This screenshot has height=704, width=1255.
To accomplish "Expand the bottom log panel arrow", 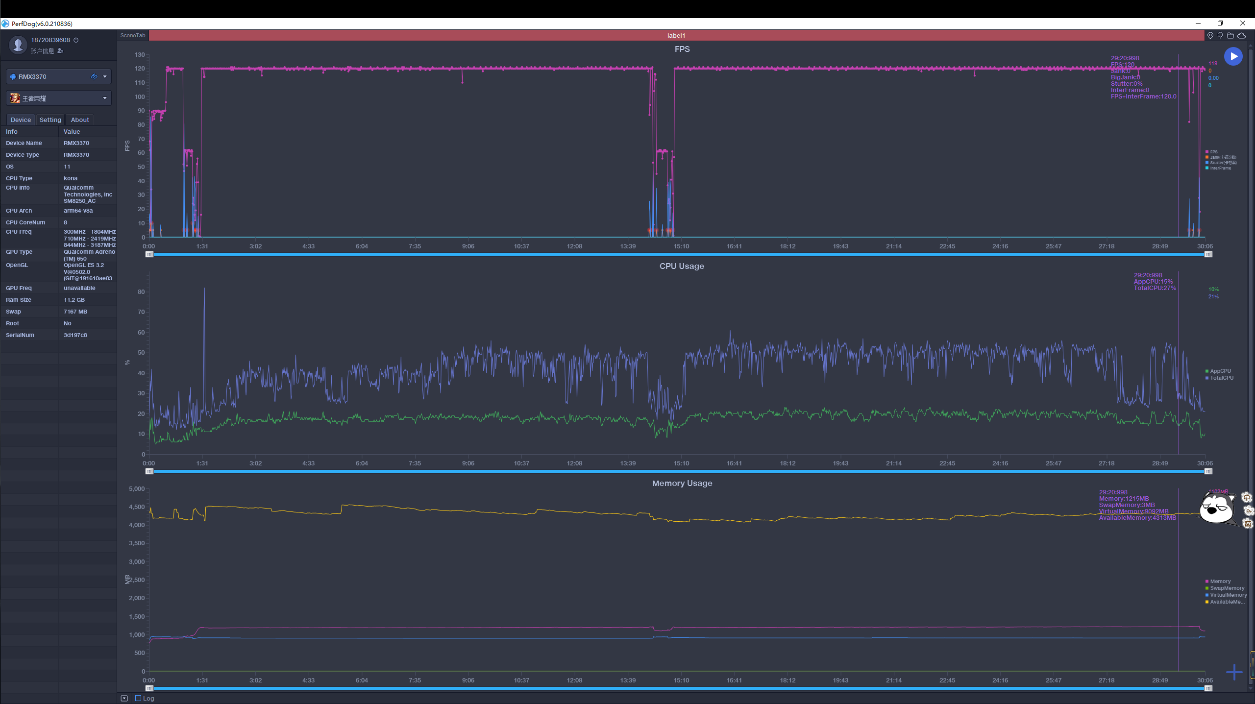I will click(124, 698).
